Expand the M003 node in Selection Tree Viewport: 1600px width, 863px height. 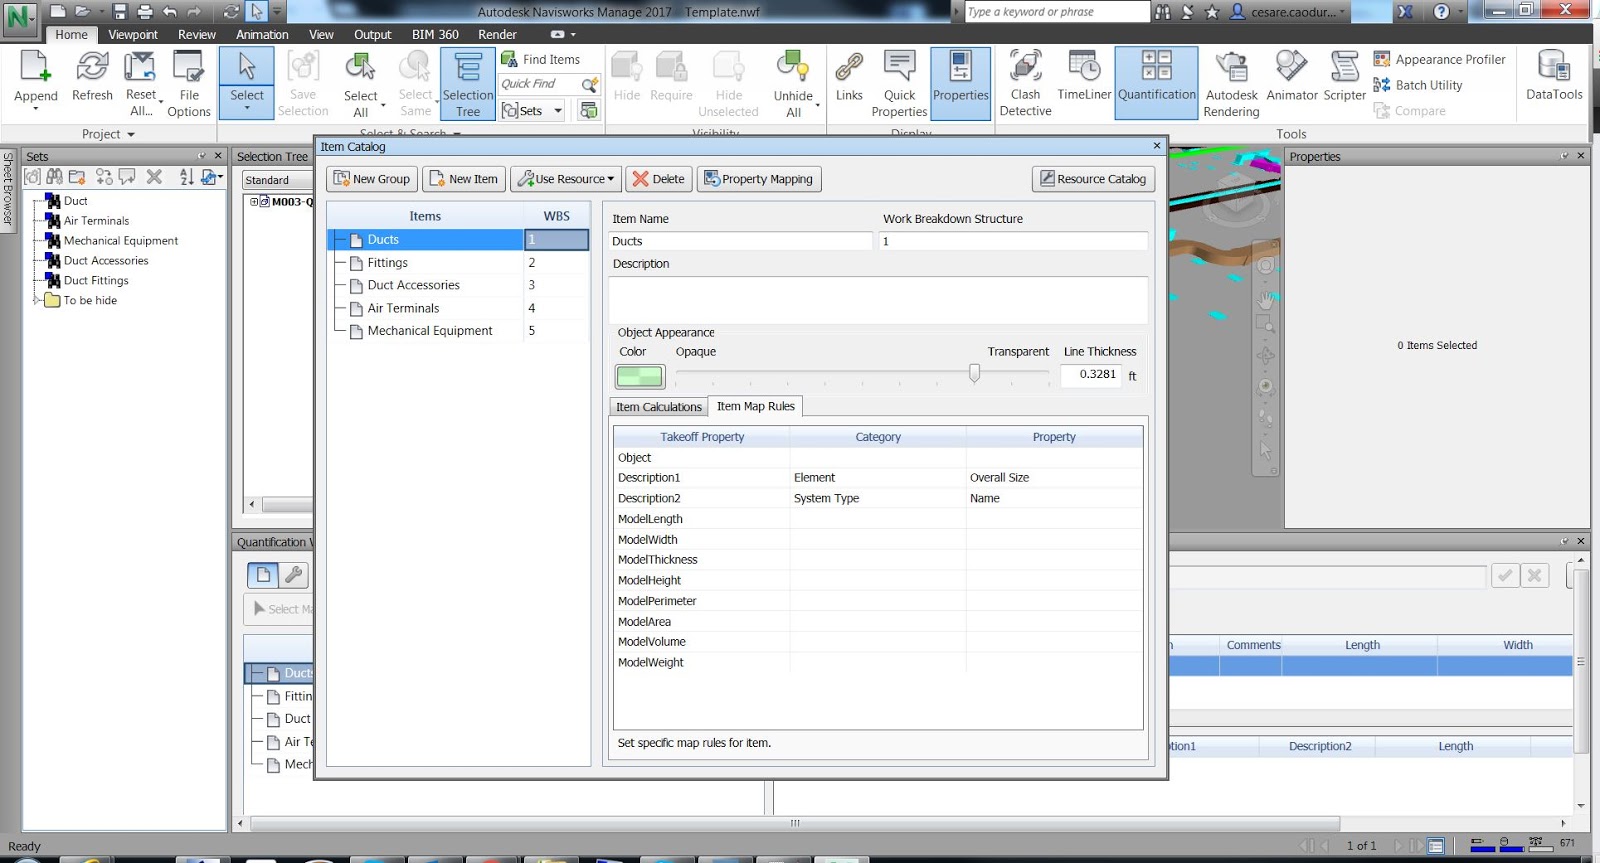pyautogui.click(x=254, y=202)
